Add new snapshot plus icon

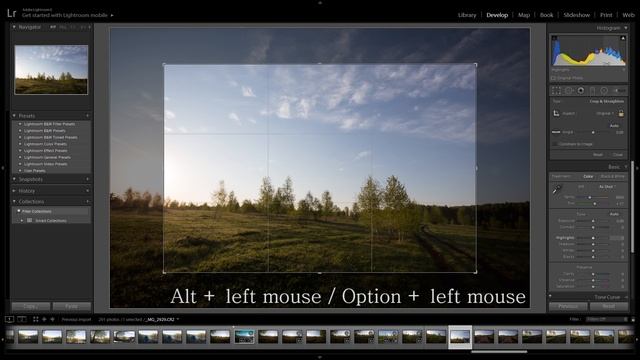coord(87,179)
